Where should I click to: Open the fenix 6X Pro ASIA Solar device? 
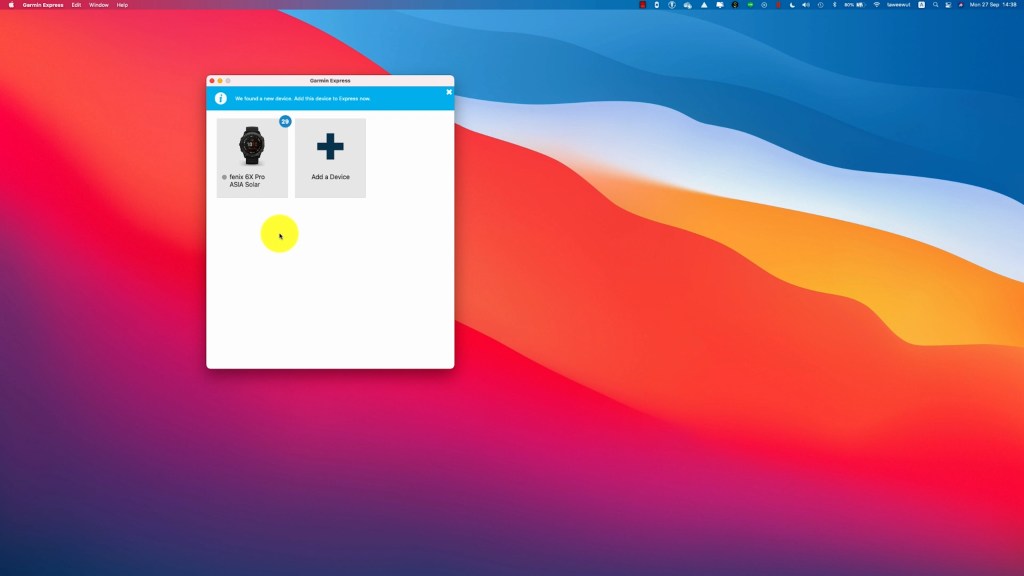coord(252,157)
